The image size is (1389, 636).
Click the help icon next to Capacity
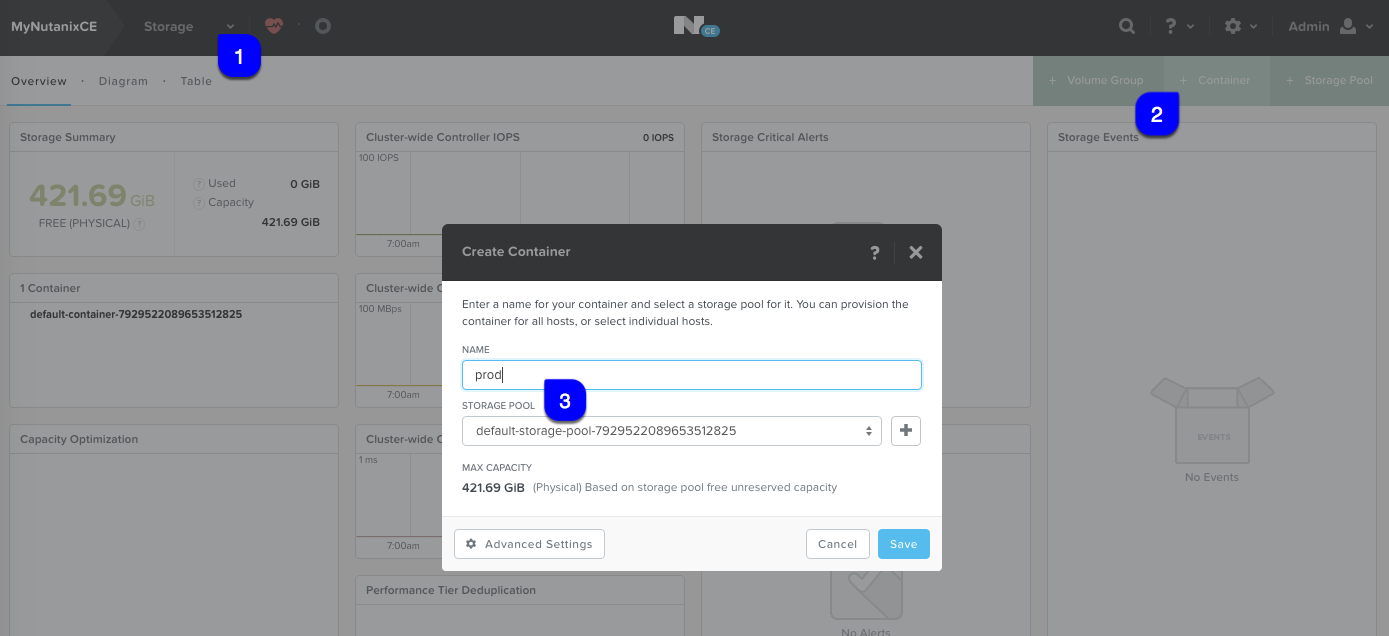198,203
